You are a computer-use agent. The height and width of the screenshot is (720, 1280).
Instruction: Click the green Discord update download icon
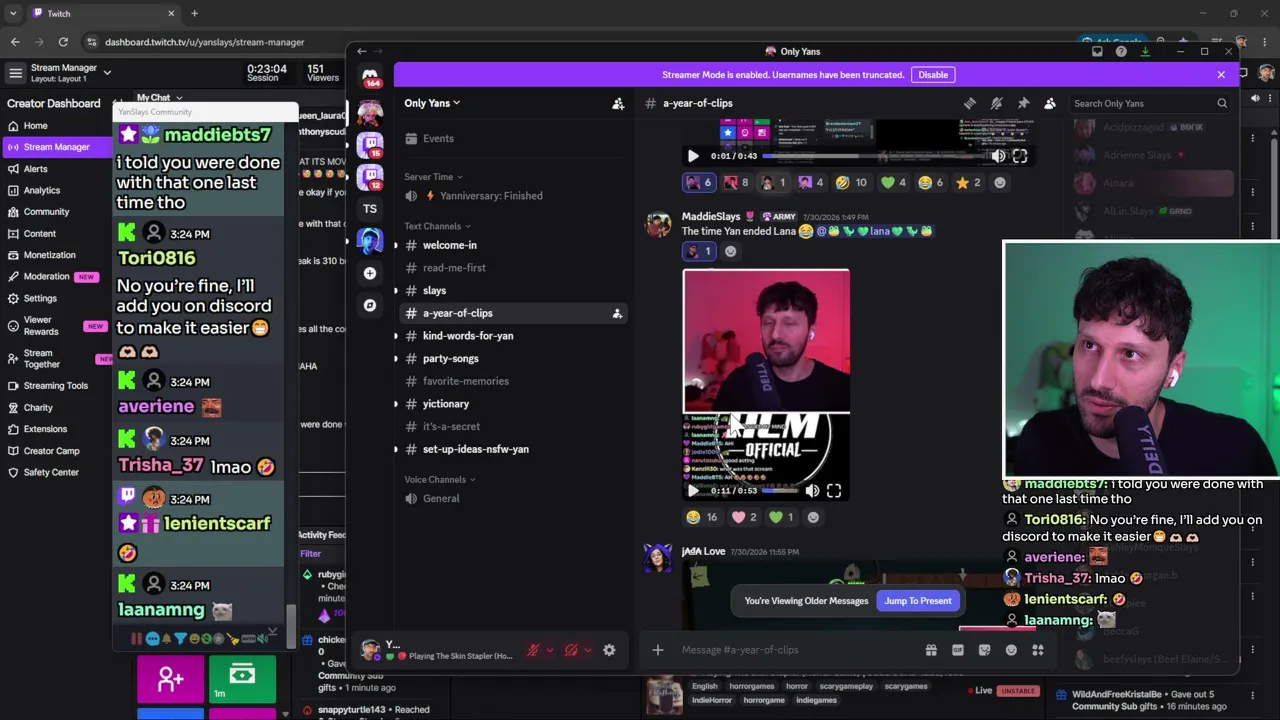tap(1145, 51)
